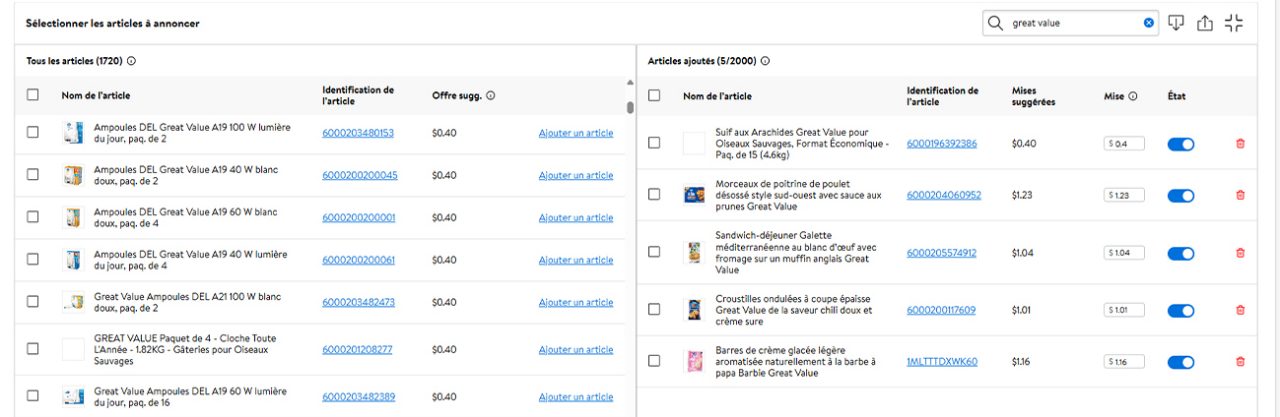Image resolution: width=1280 pixels, height=417 pixels.
Task: Add article for ID 6000200200001
Action: [576, 217]
